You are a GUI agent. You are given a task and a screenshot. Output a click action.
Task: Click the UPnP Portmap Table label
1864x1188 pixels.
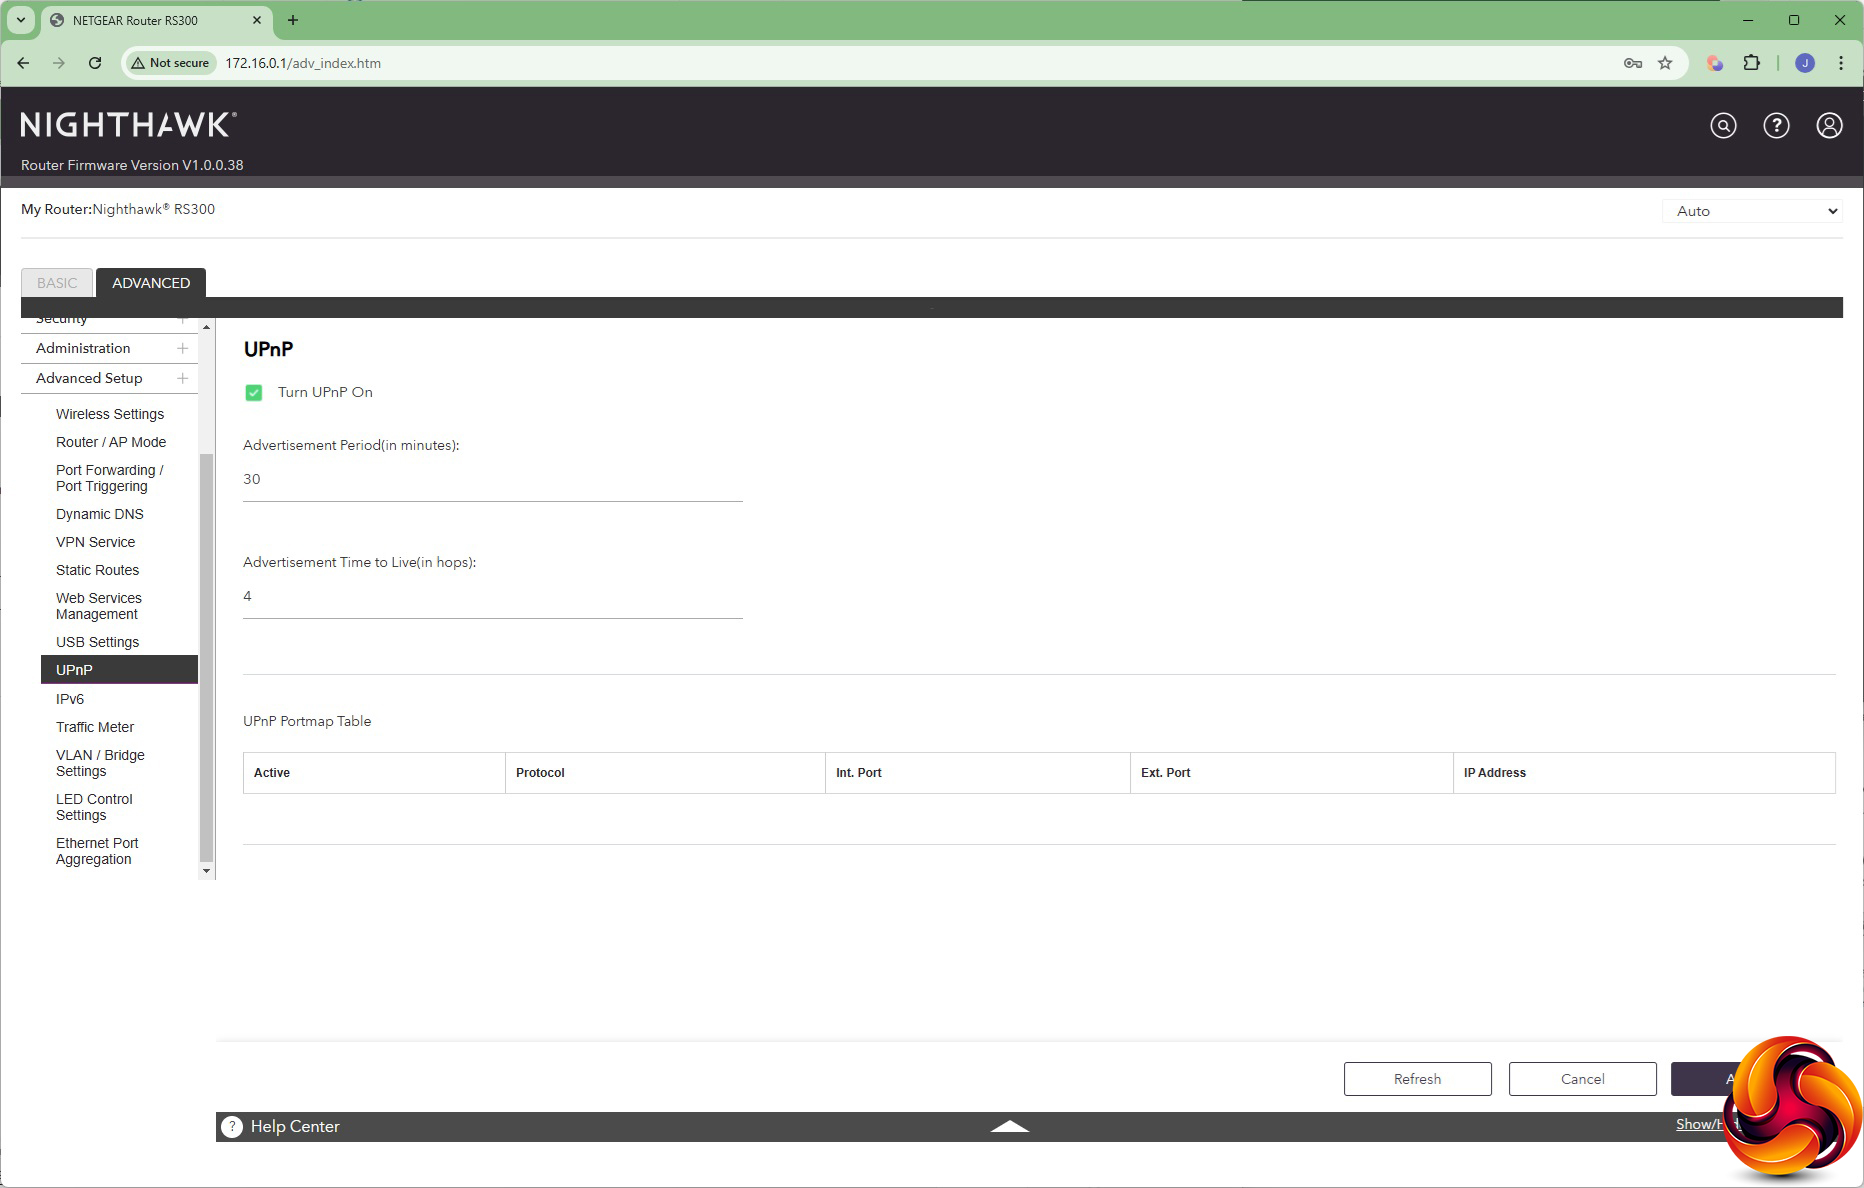pyautogui.click(x=307, y=721)
